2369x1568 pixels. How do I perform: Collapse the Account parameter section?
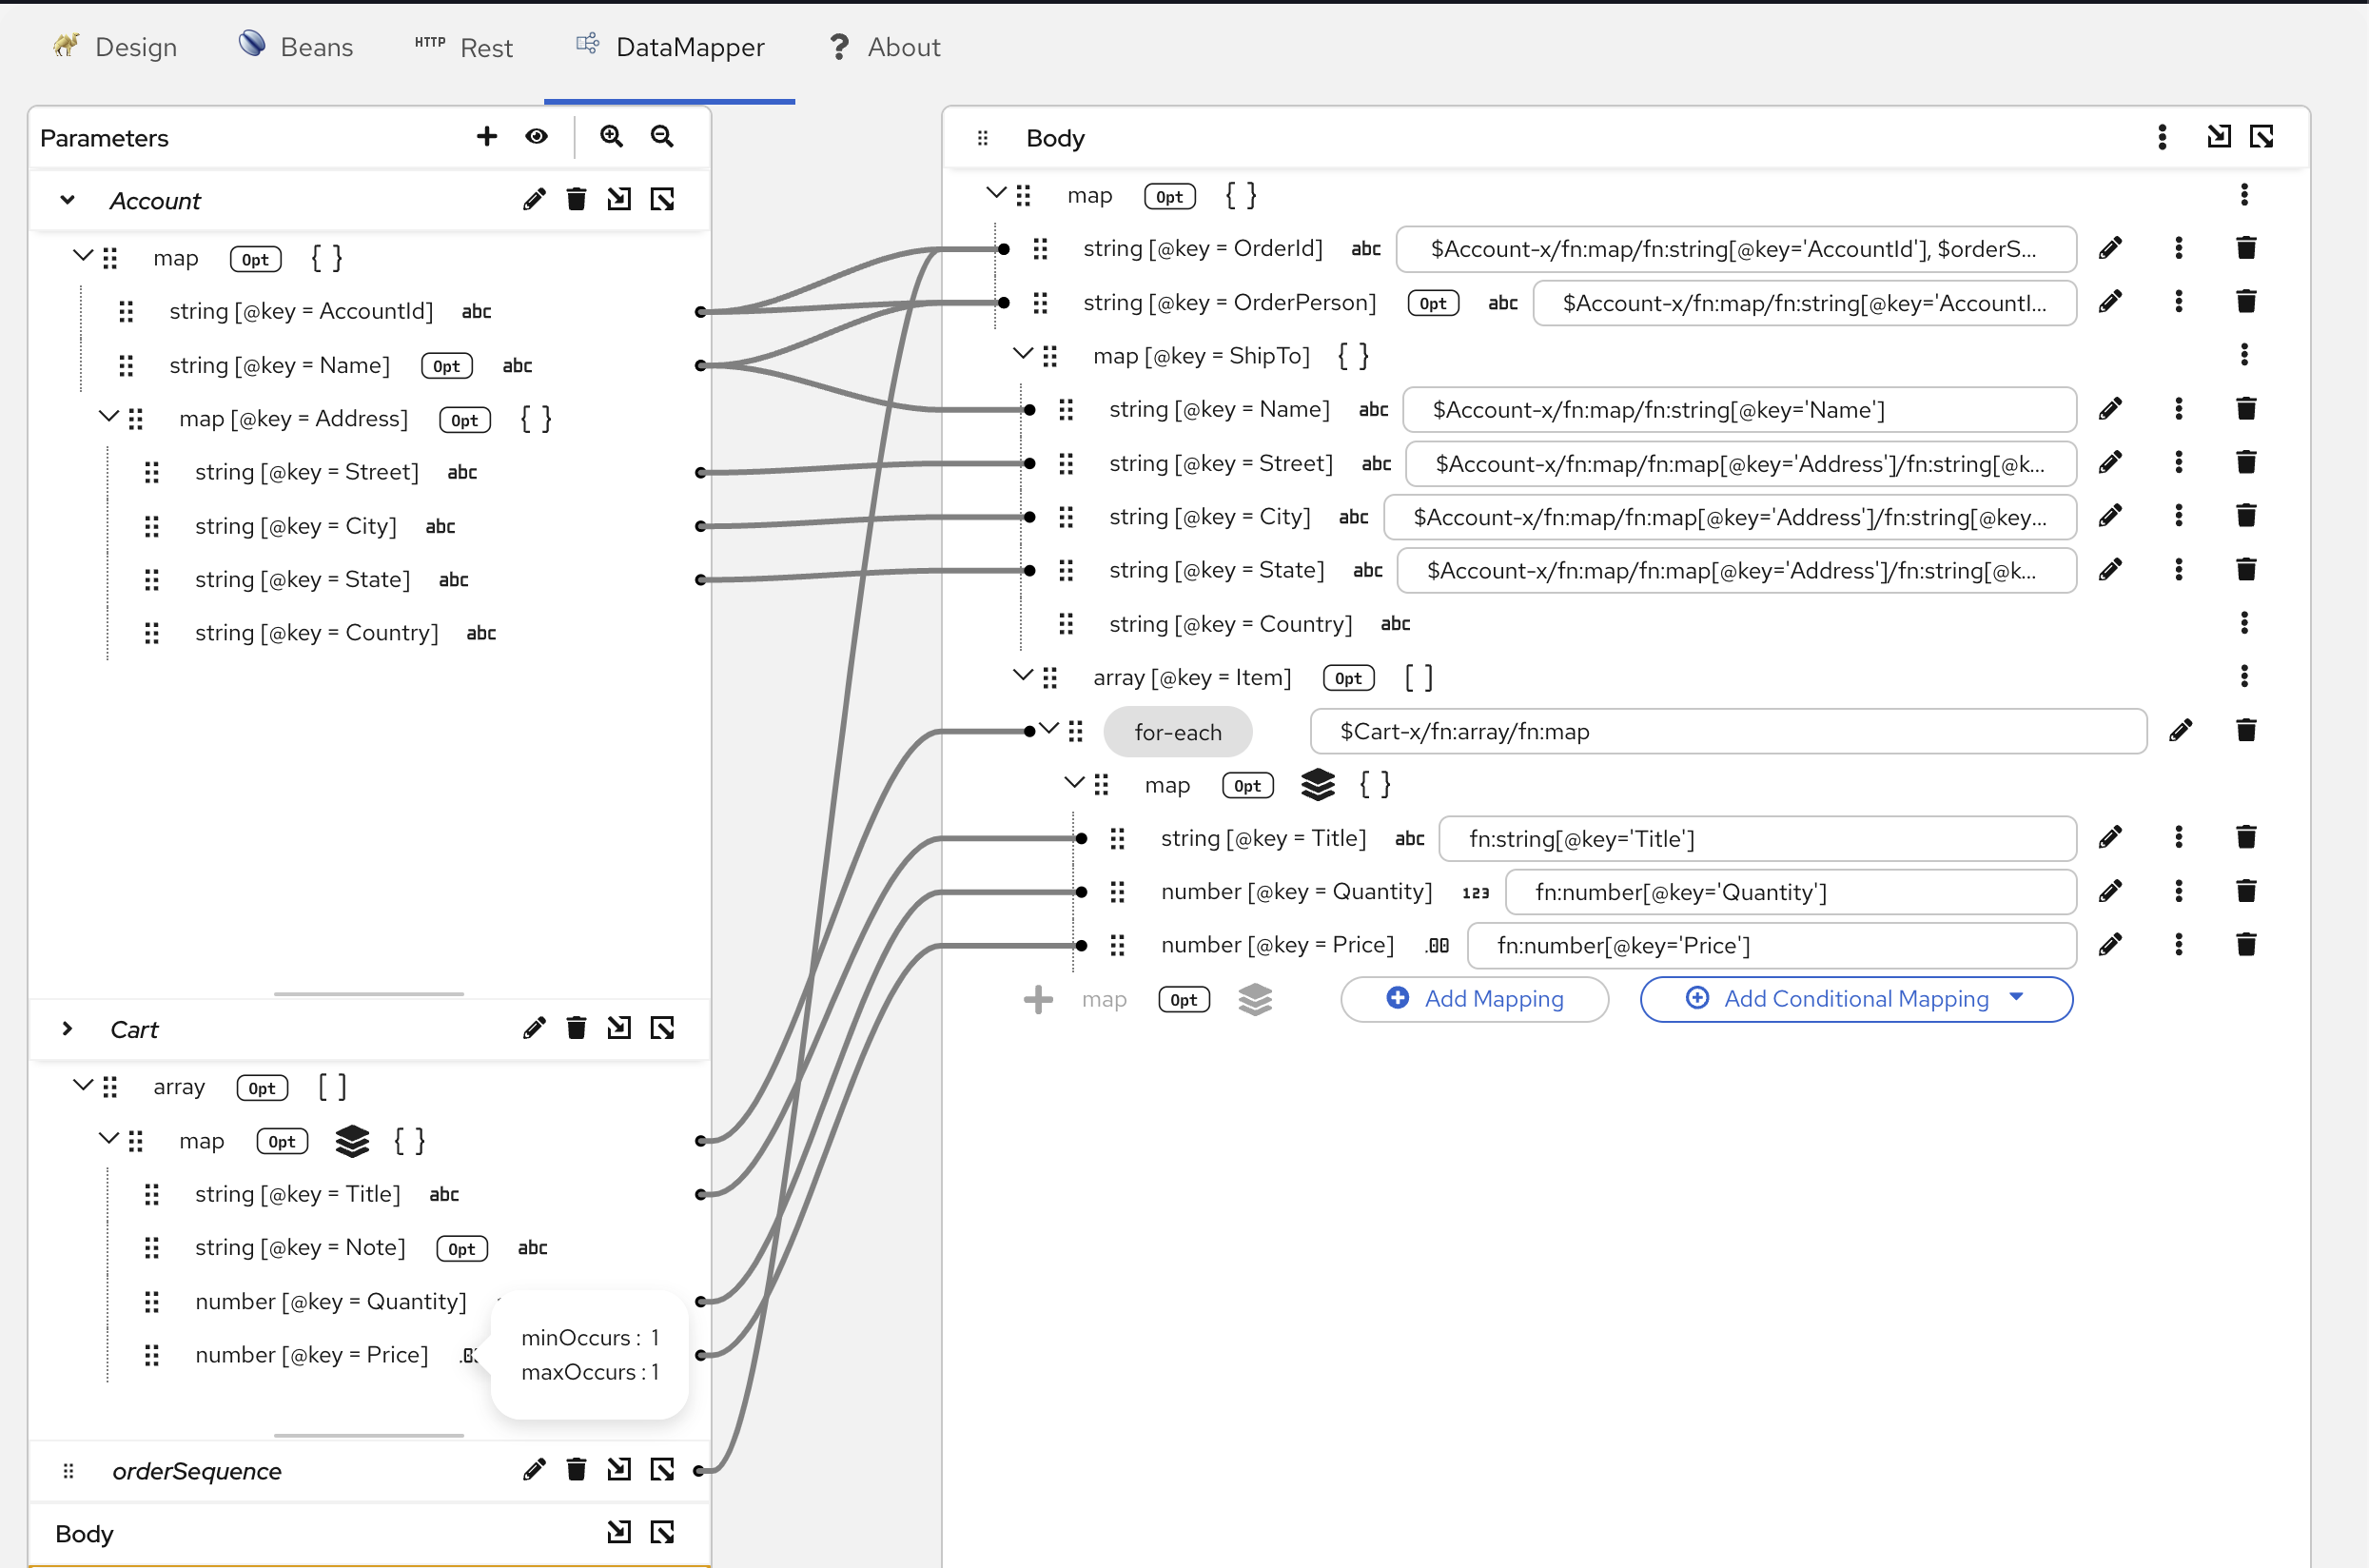pyautogui.click(x=67, y=199)
